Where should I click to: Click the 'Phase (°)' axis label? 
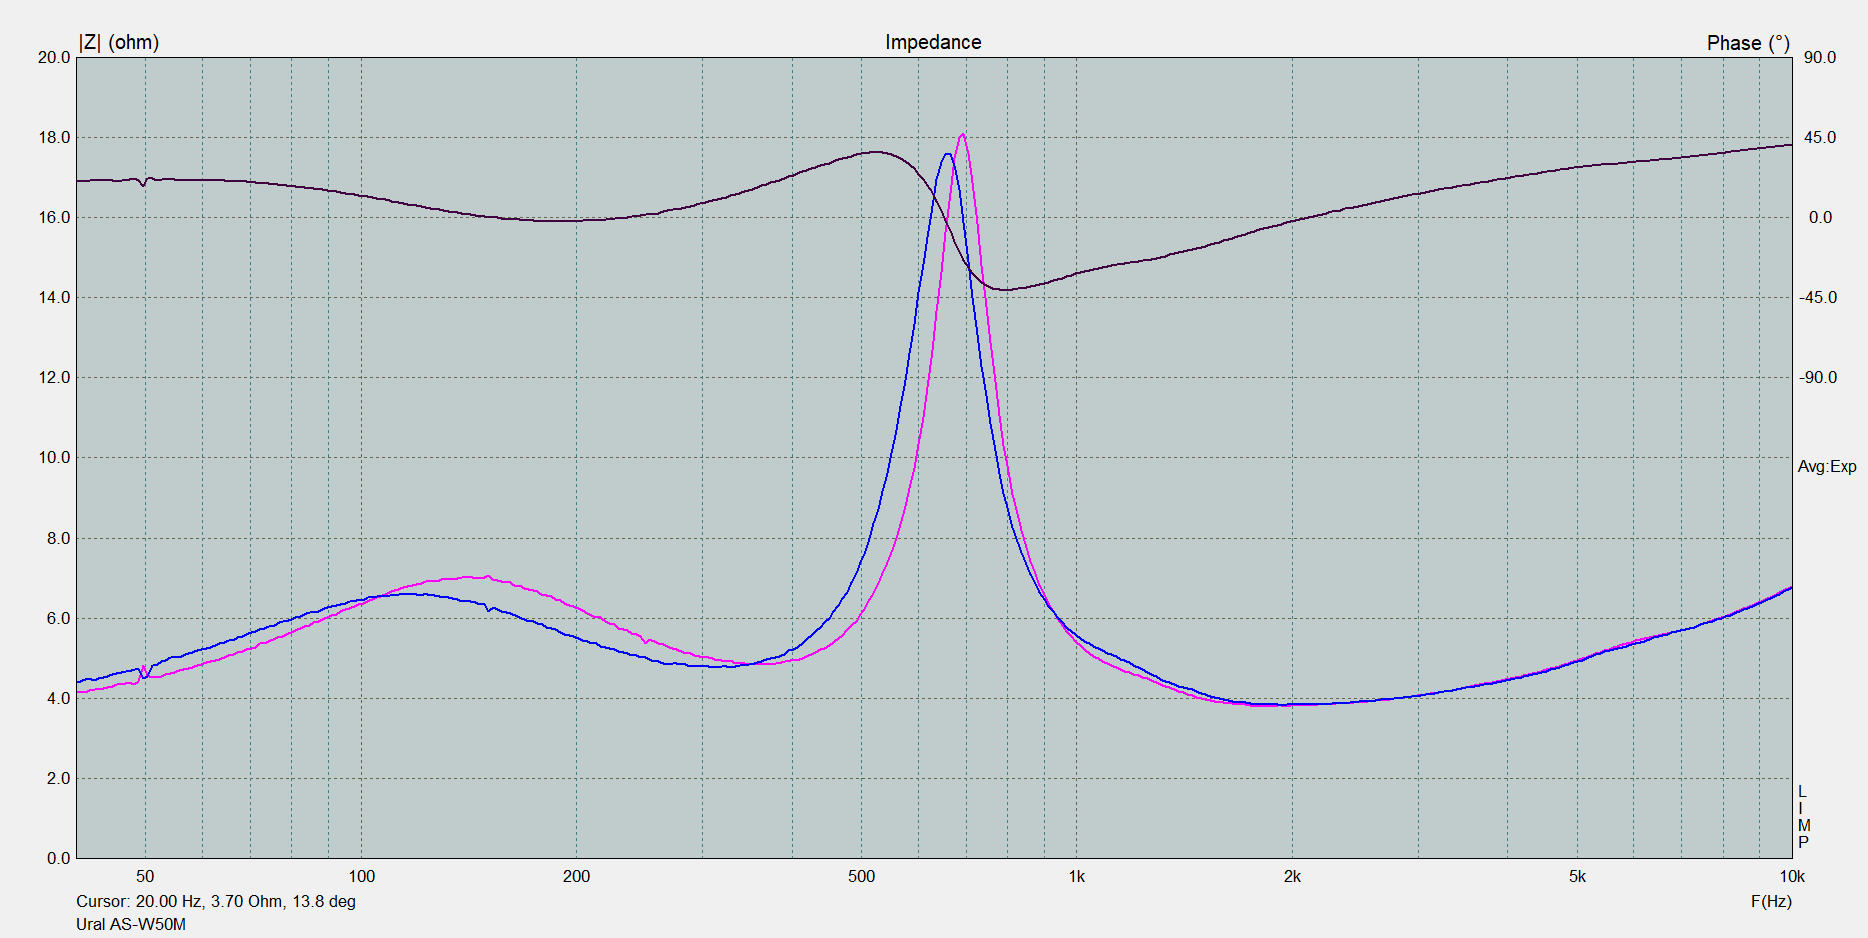pos(1748,43)
